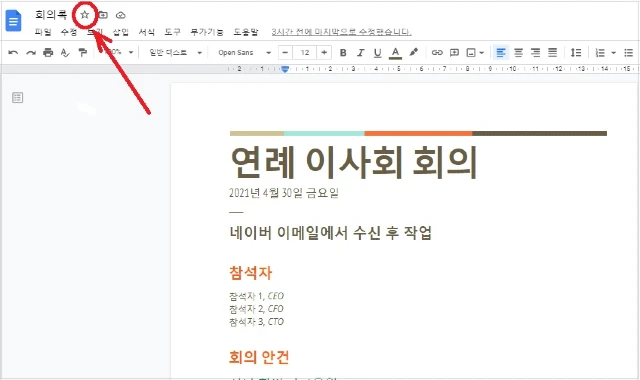Run spelling and grammar check
Screen dimensions: 640x380
tap(65, 53)
